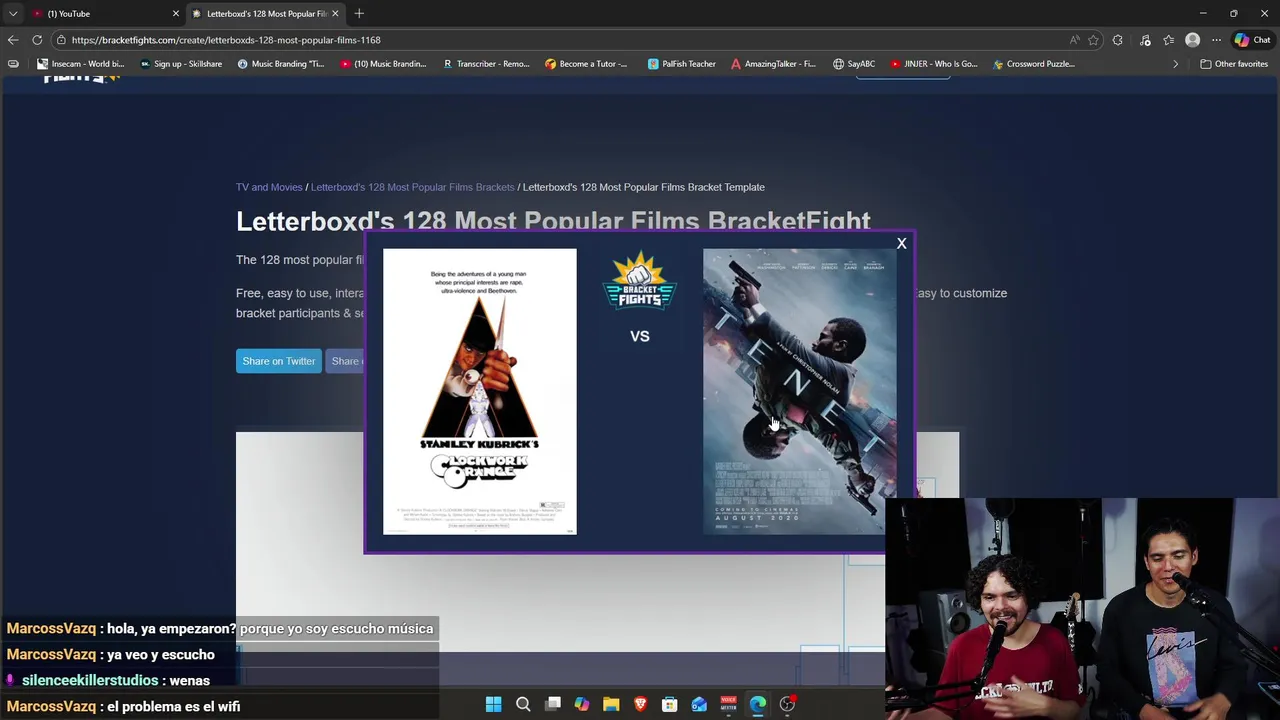Open OBS Studio from the taskbar
Screen dimensions: 1280x720
pos(787,704)
